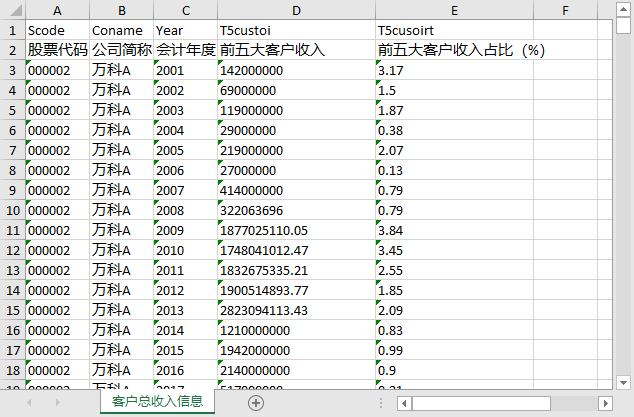Select the T5custoi header cell
634x417 pixels.
tap(296, 30)
